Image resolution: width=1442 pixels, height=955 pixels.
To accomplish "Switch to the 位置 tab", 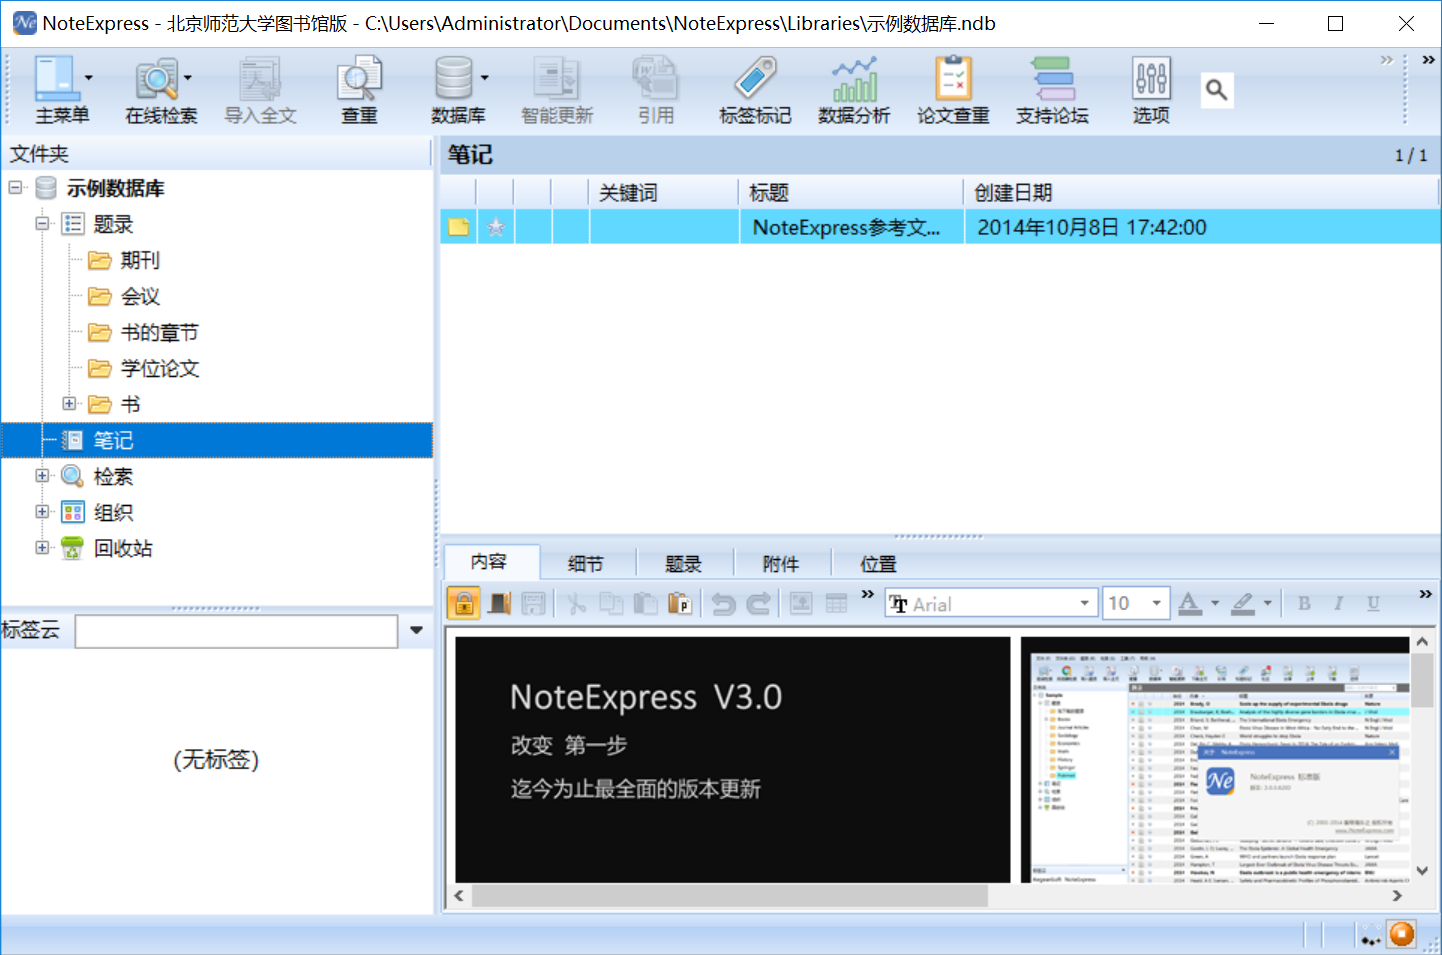I will (x=879, y=564).
